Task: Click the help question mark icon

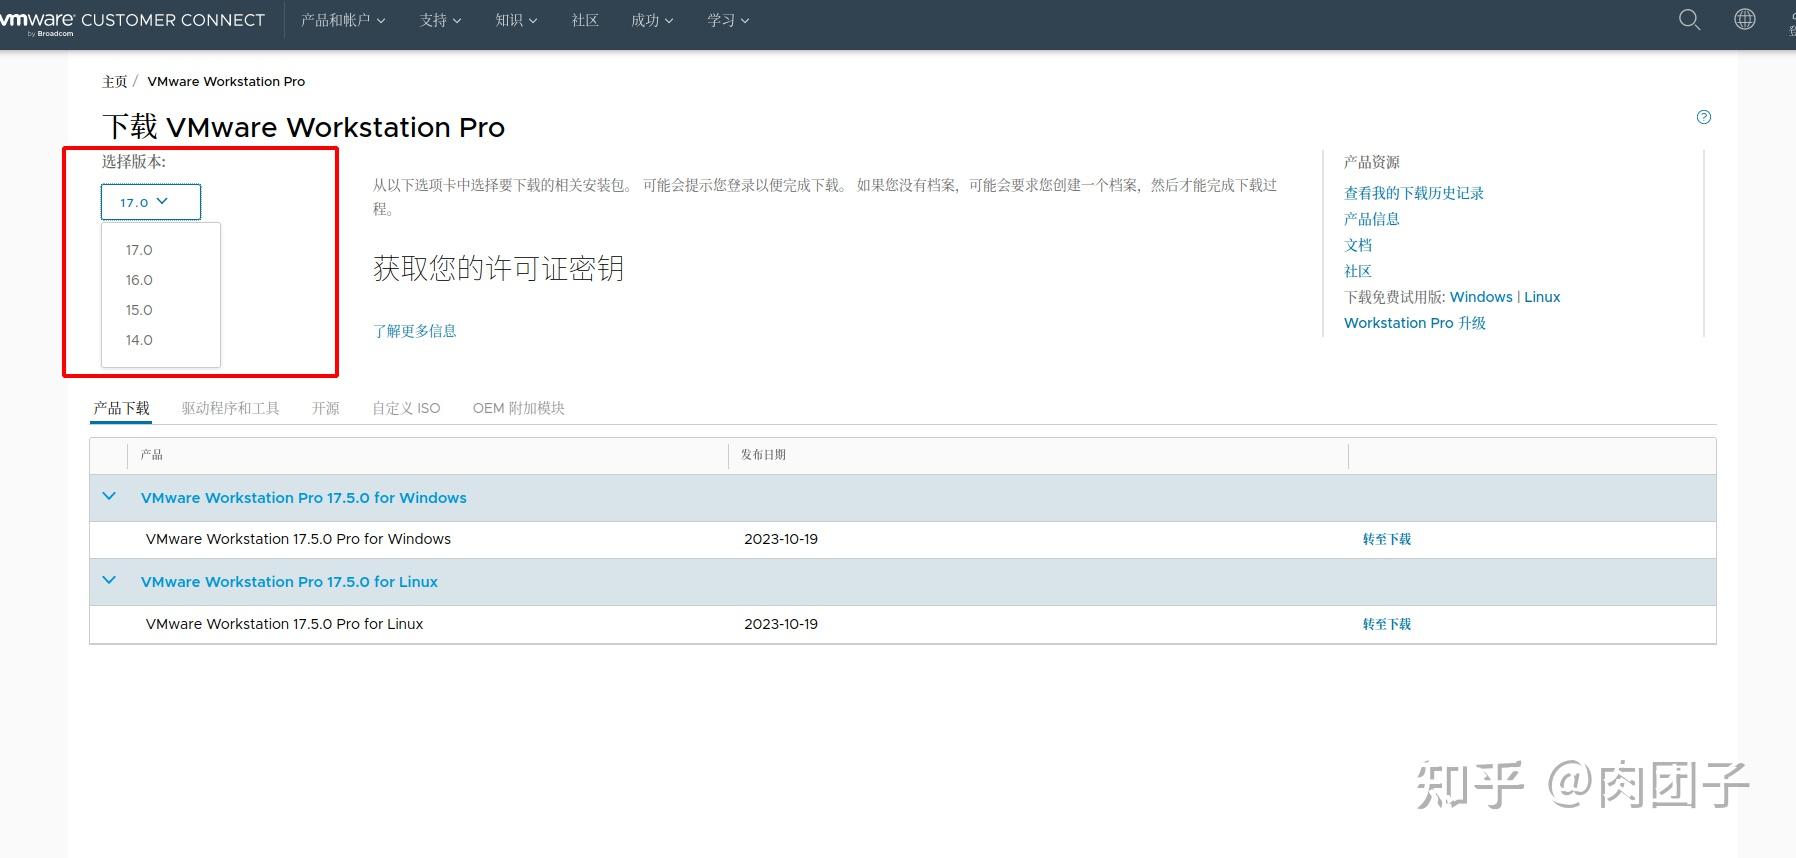Action: [x=1704, y=117]
